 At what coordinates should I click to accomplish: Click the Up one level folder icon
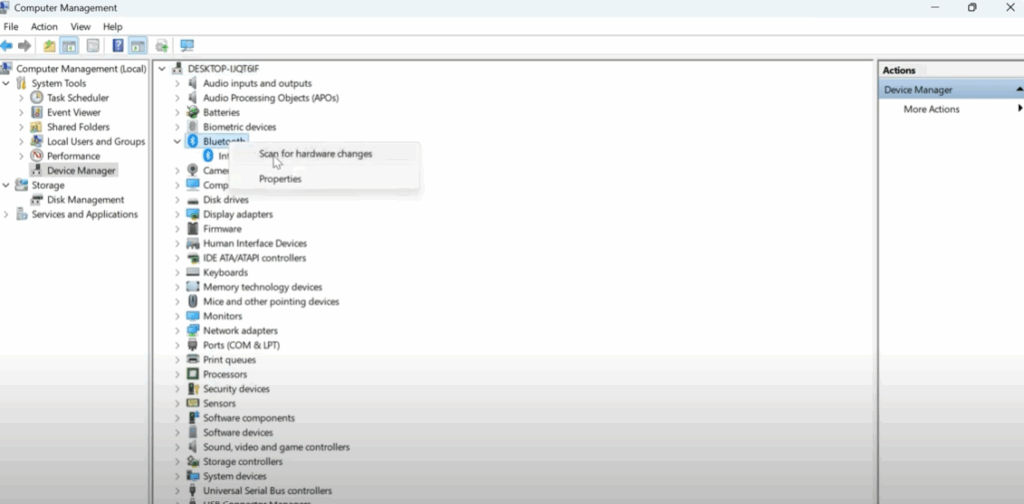tap(49, 46)
